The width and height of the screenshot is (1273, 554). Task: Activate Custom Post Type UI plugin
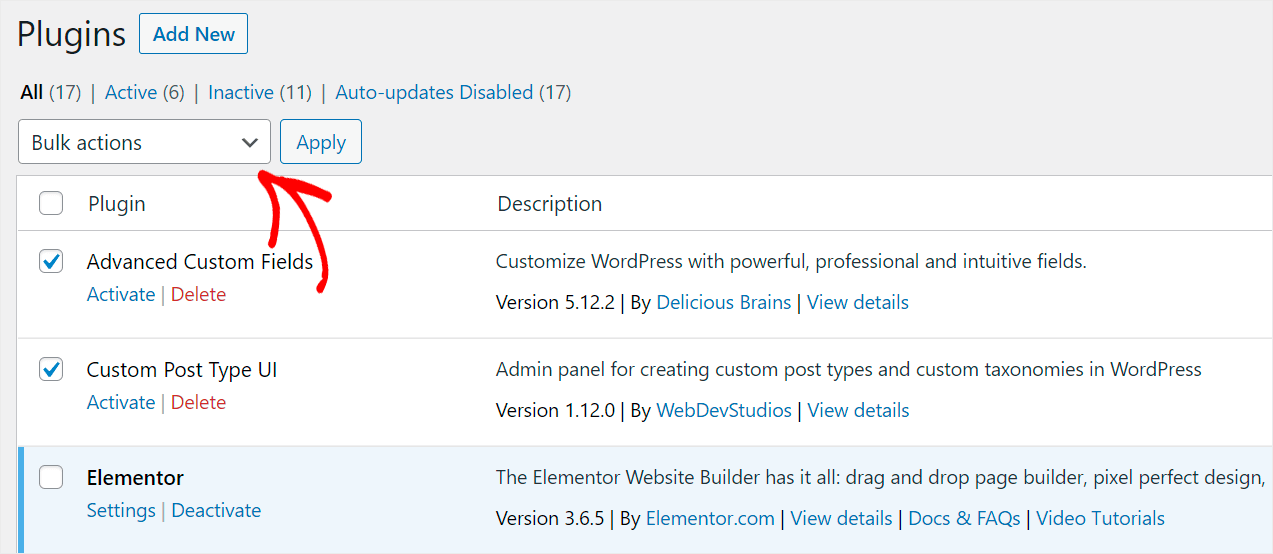point(121,402)
